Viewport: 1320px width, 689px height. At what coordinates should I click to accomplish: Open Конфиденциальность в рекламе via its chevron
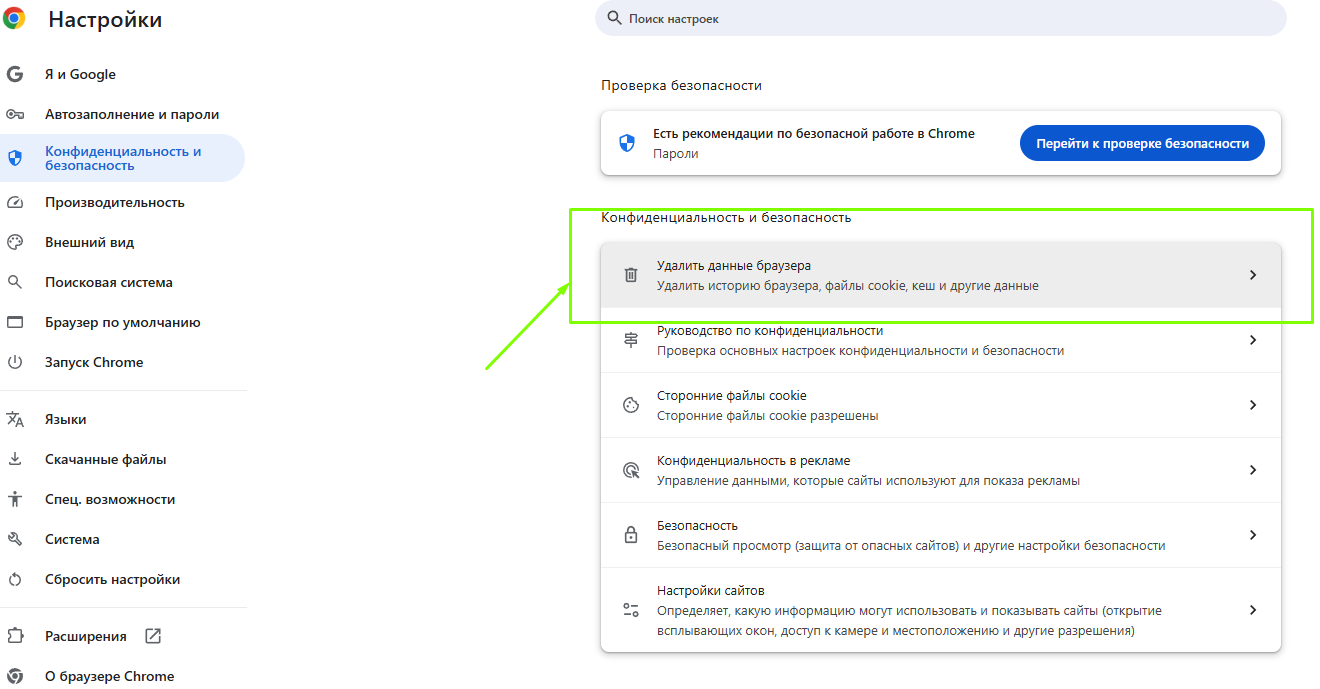pos(1253,470)
